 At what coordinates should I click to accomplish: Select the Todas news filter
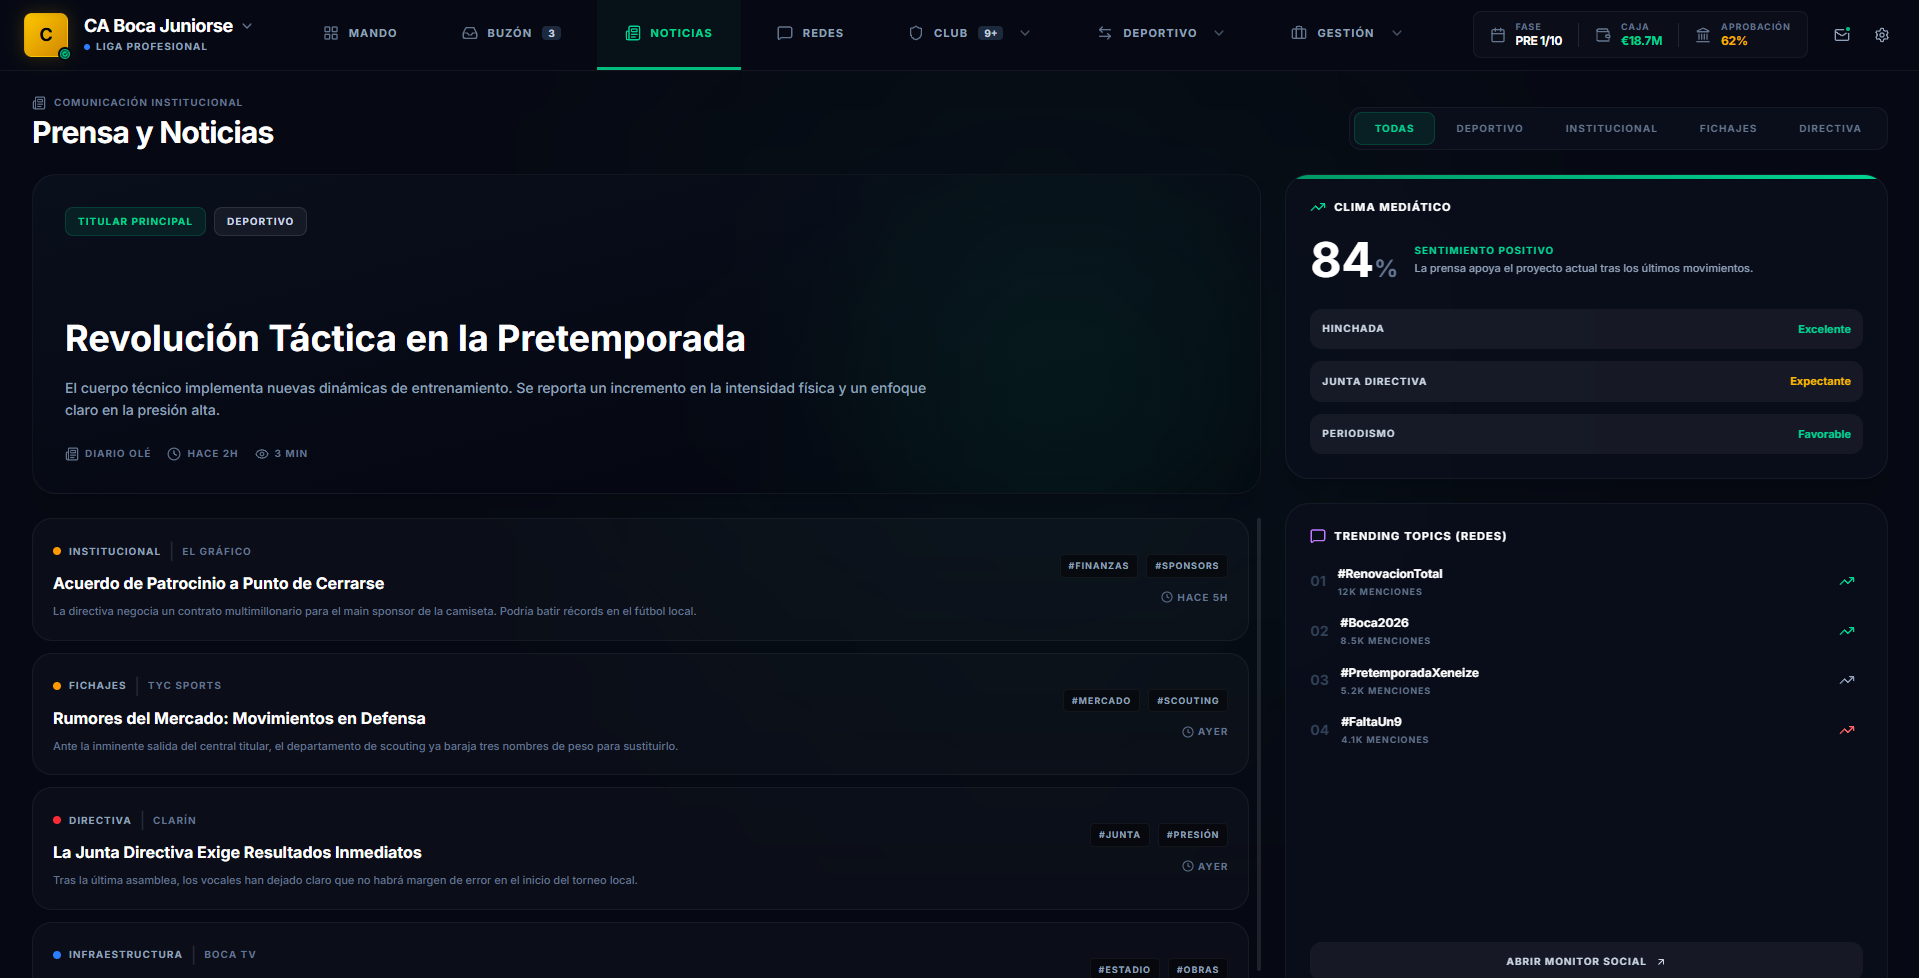(1394, 129)
